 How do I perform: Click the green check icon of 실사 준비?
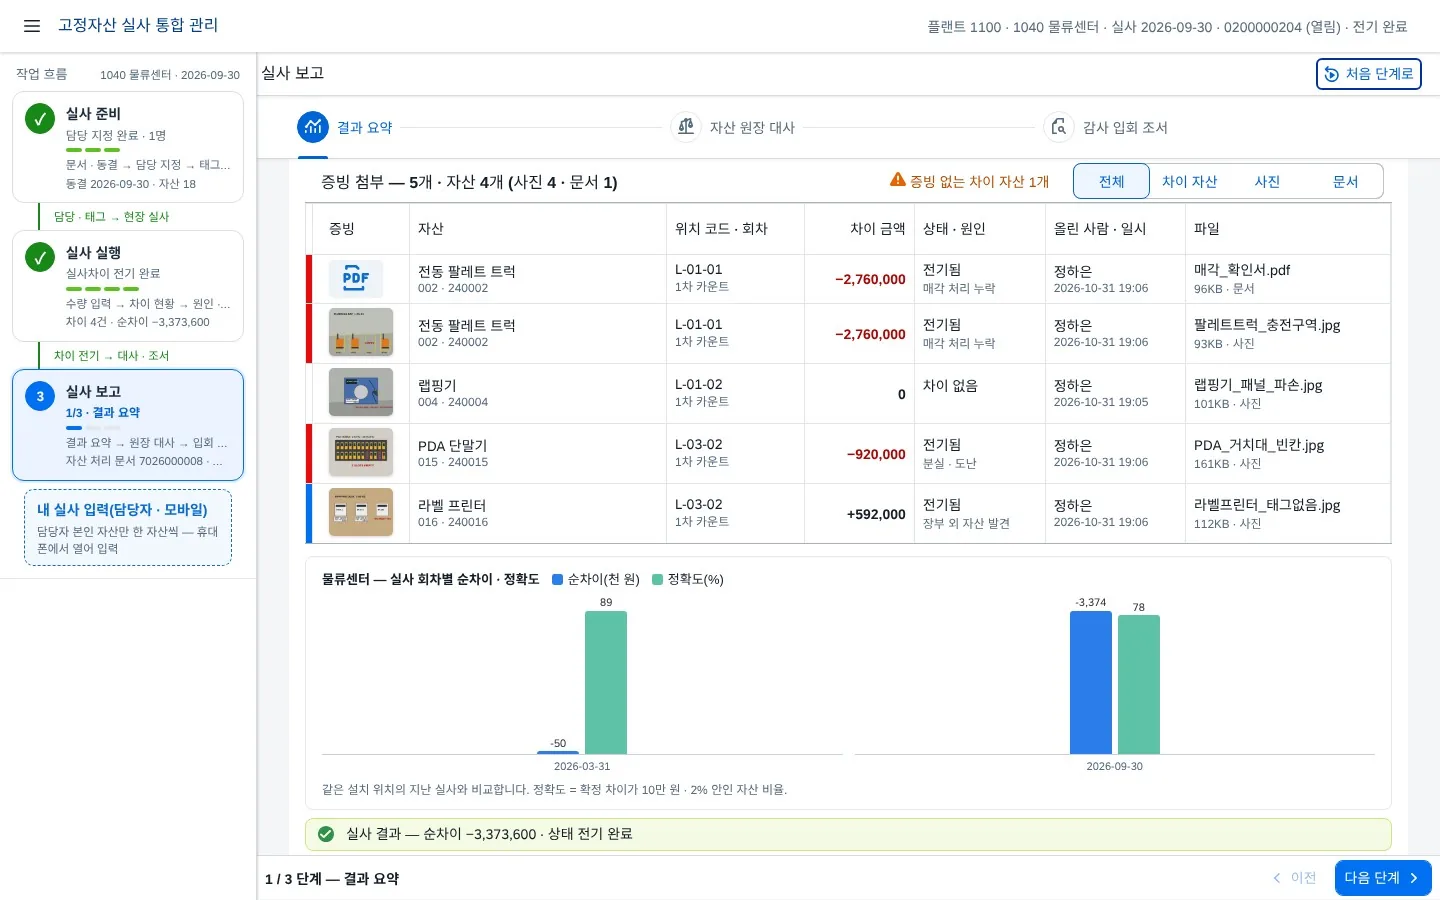[40, 119]
